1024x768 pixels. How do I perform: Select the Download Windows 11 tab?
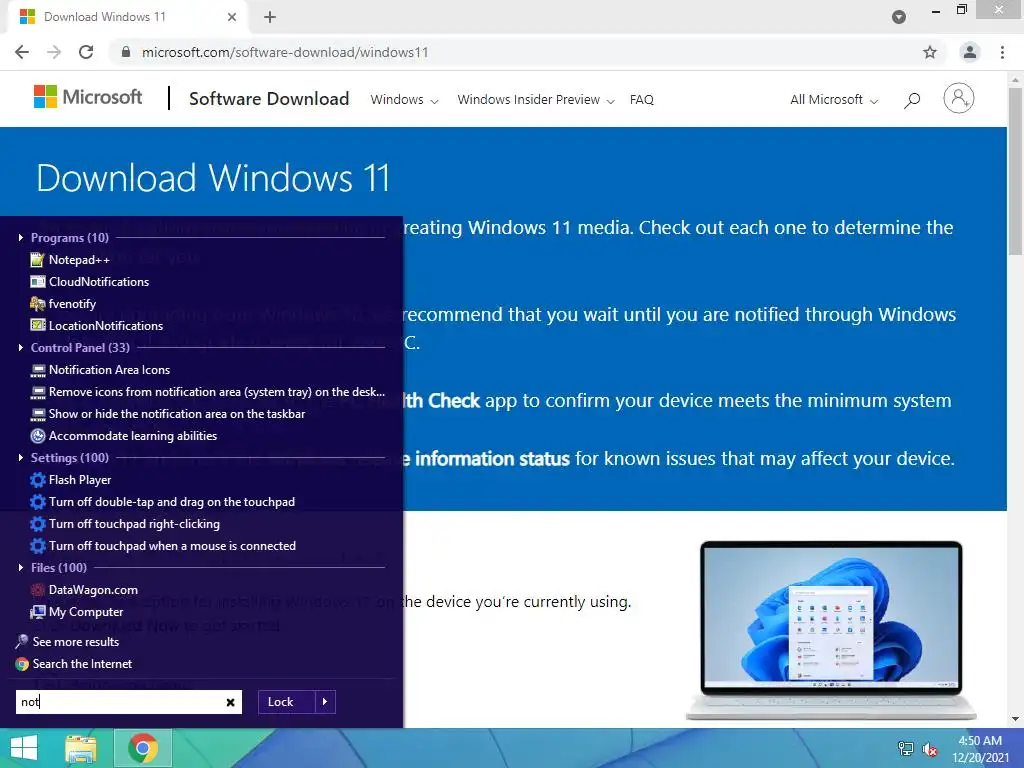click(x=127, y=17)
